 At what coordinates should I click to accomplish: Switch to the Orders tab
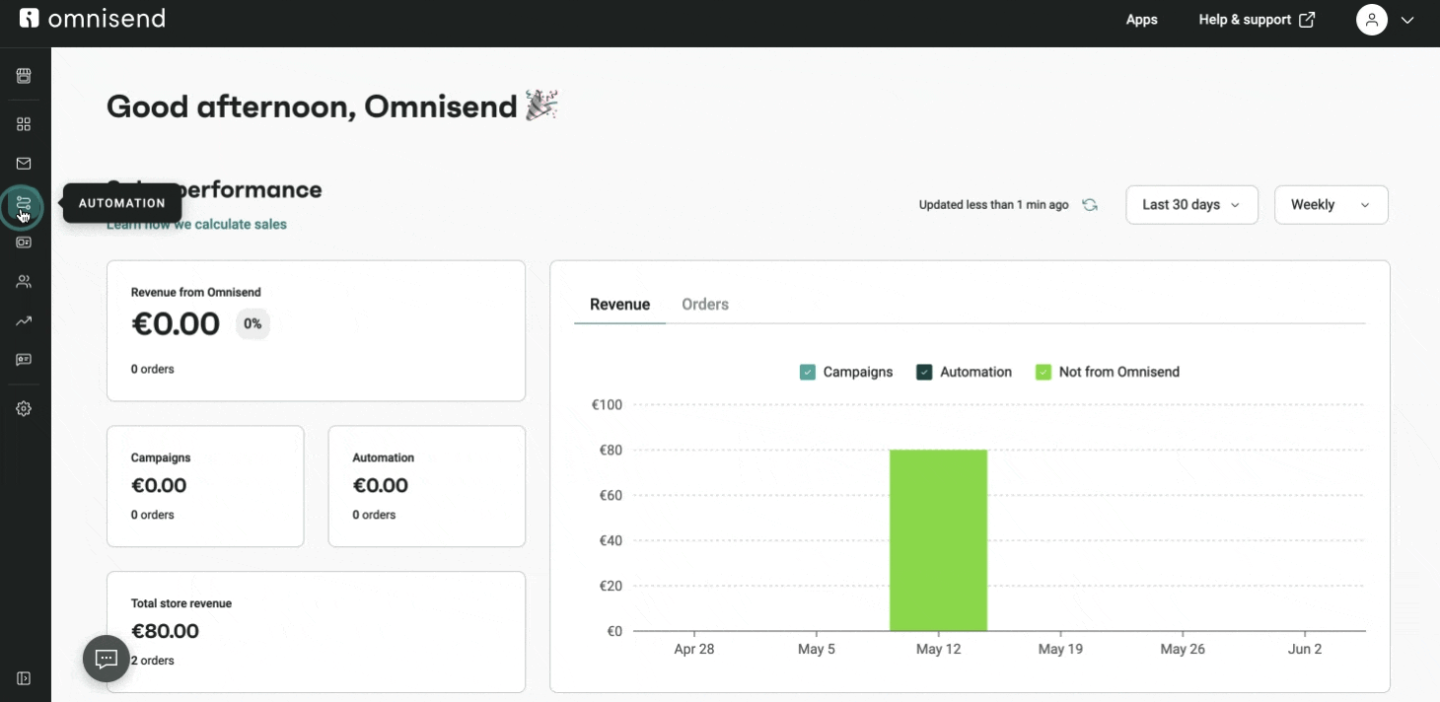pyautogui.click(x=705, y=305)
